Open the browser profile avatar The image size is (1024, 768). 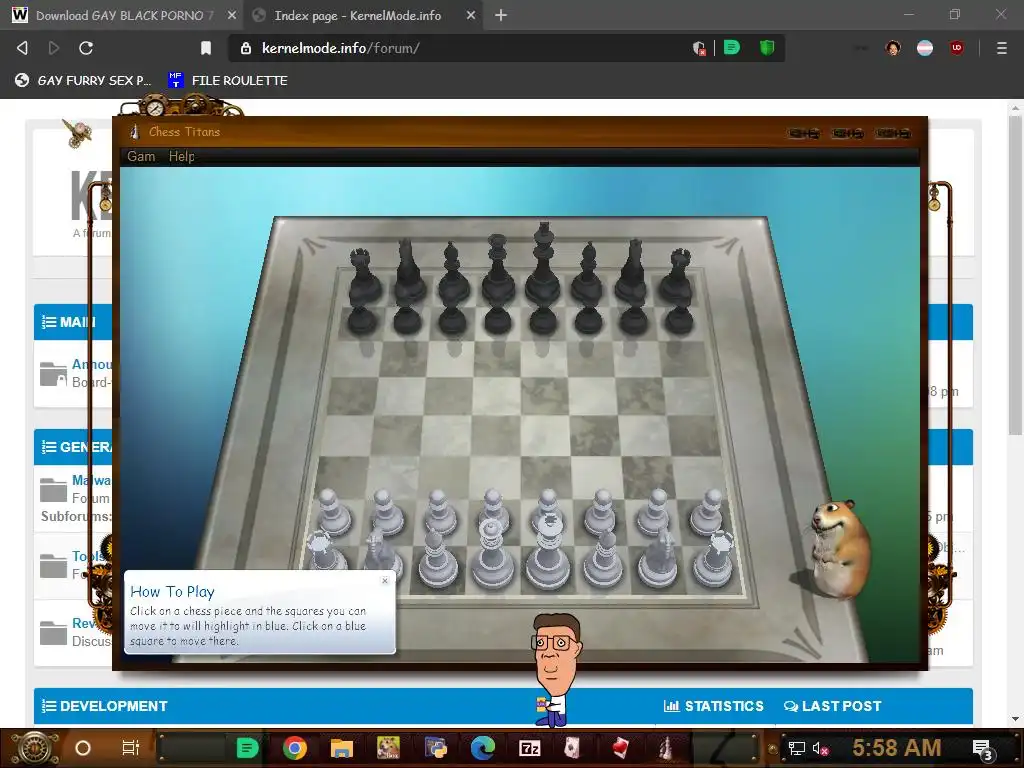(x=893, y=48)
